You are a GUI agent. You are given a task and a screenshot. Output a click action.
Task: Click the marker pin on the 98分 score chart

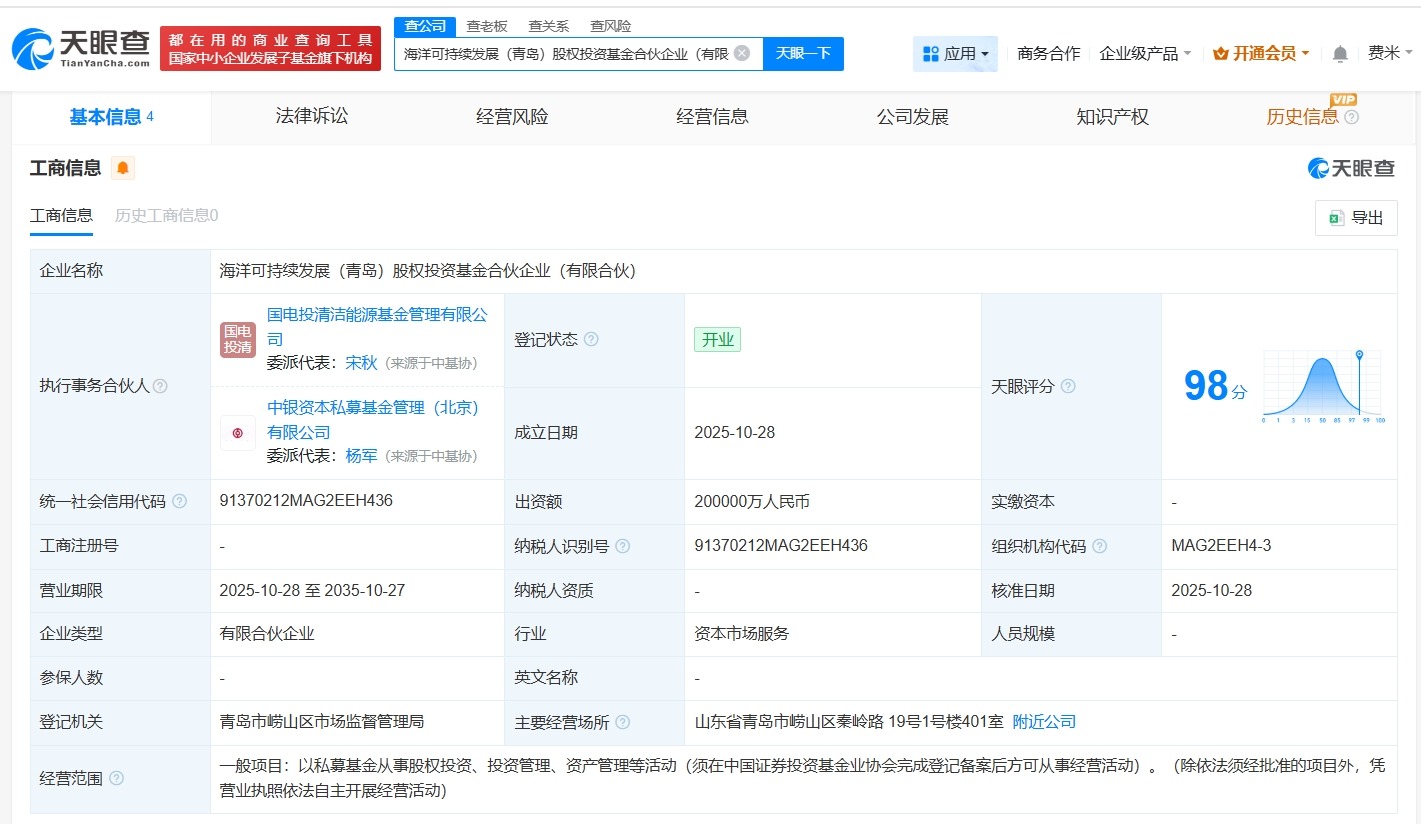1361,356
